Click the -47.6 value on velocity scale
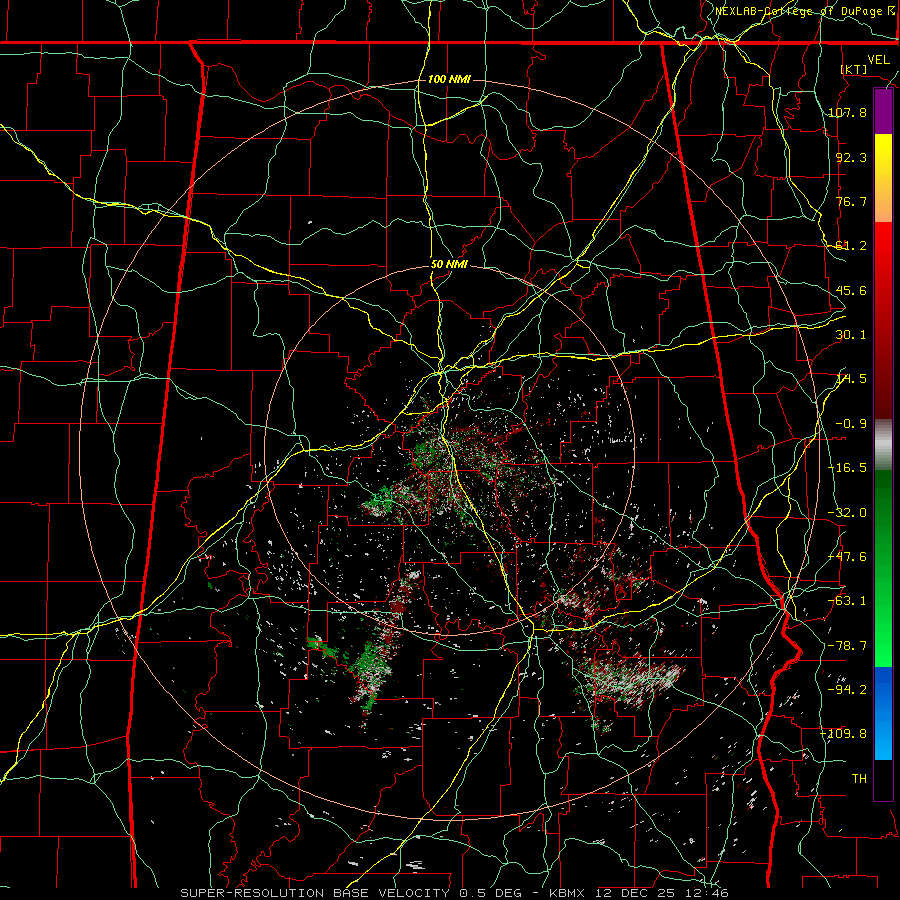Viewport: 900px width, 900px height. [x=847, y=557]
